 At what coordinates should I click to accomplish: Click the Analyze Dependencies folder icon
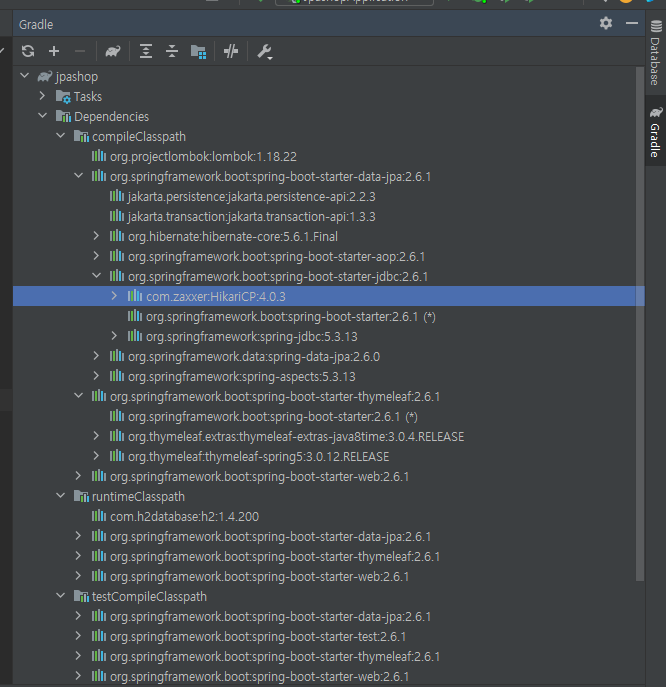coord(198,52)
